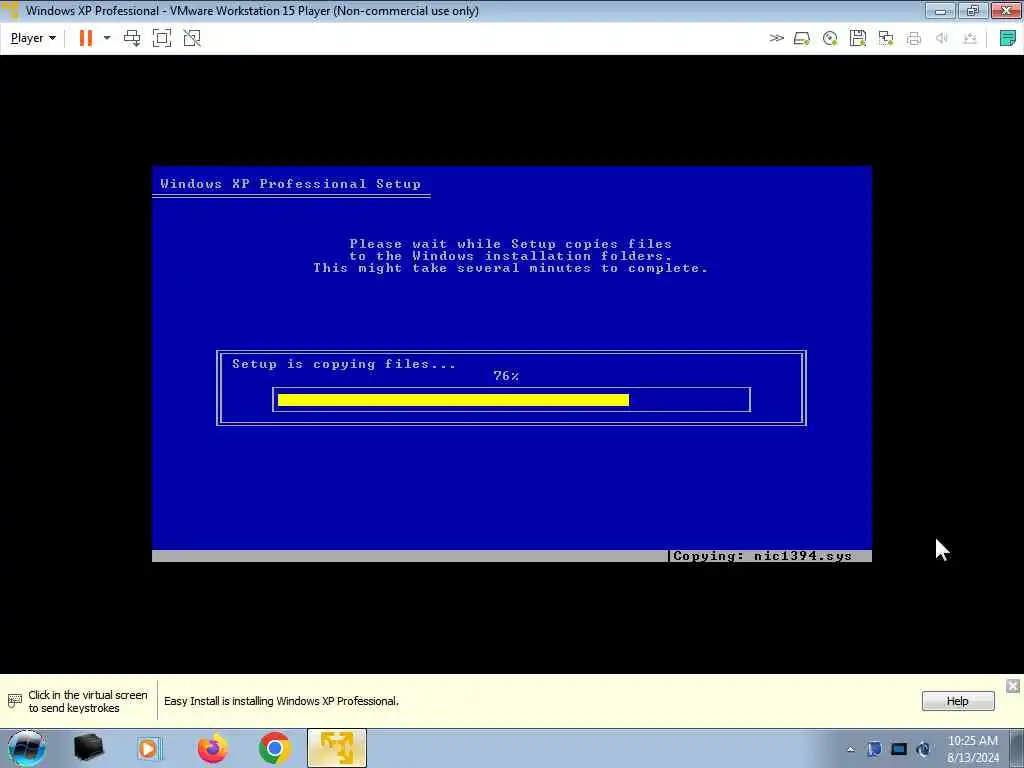Open the media player taskbar icon

click(150, 748)
